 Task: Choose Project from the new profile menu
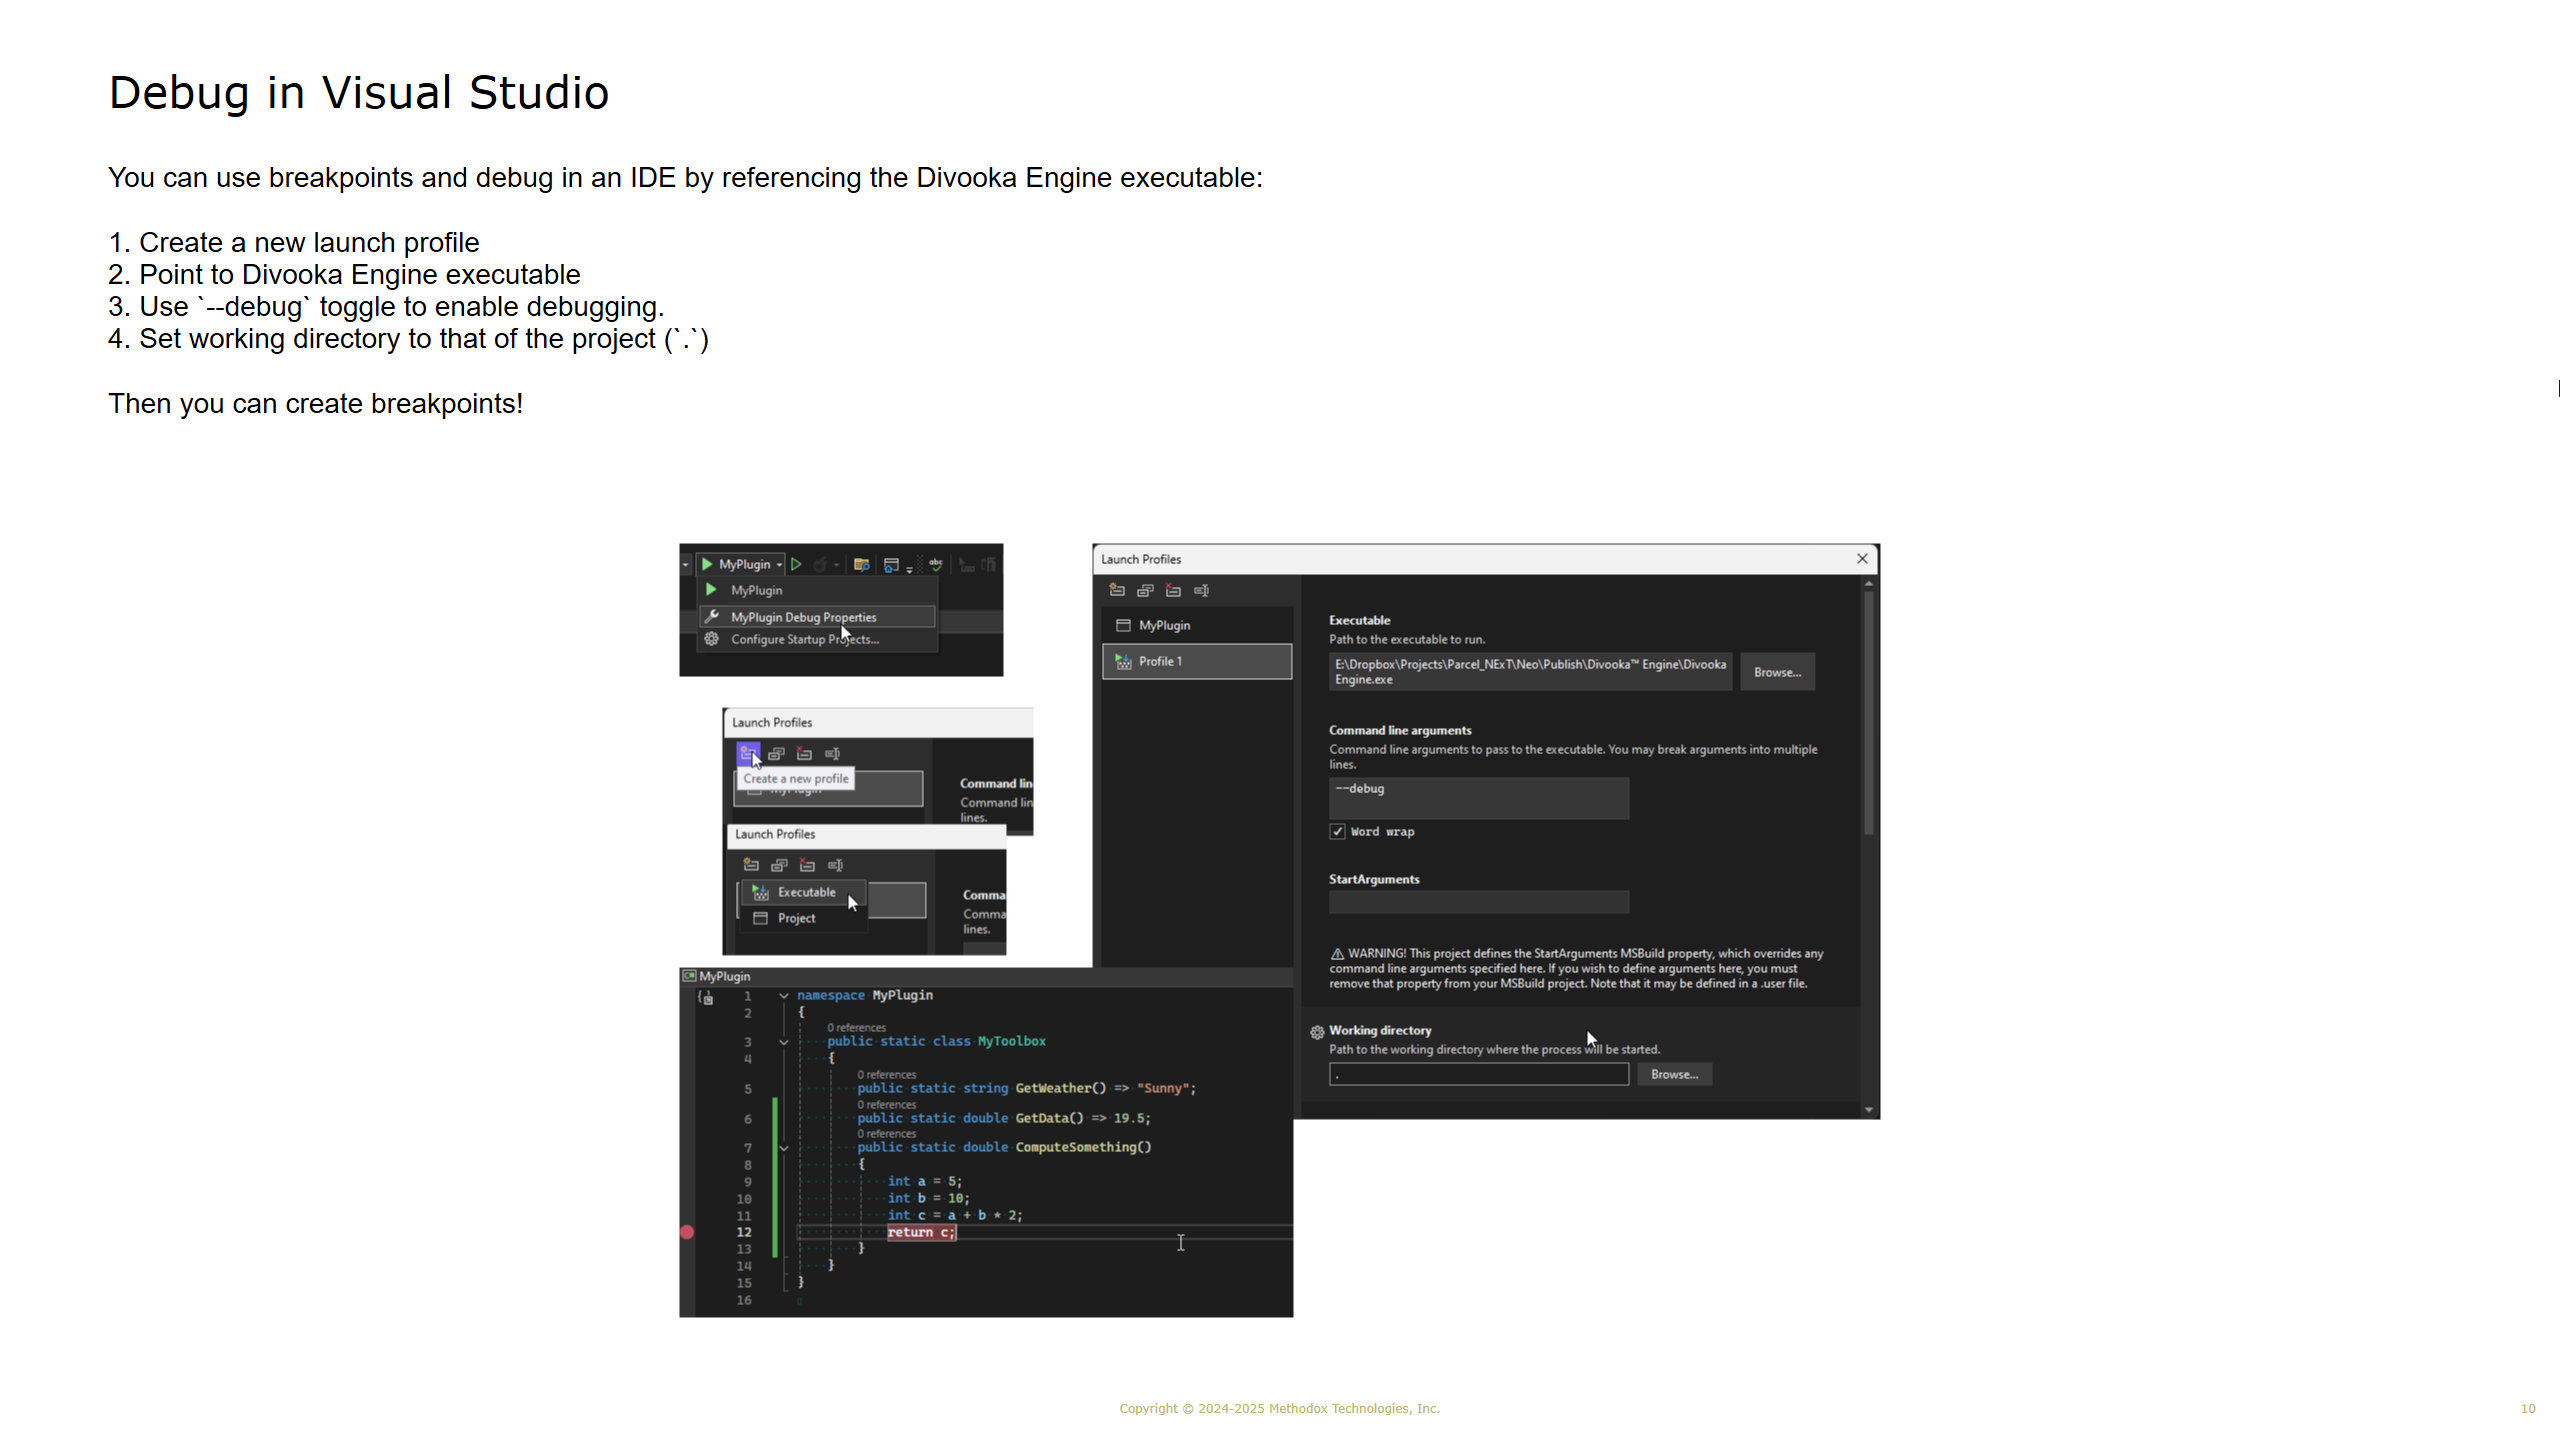pos(804,918)
